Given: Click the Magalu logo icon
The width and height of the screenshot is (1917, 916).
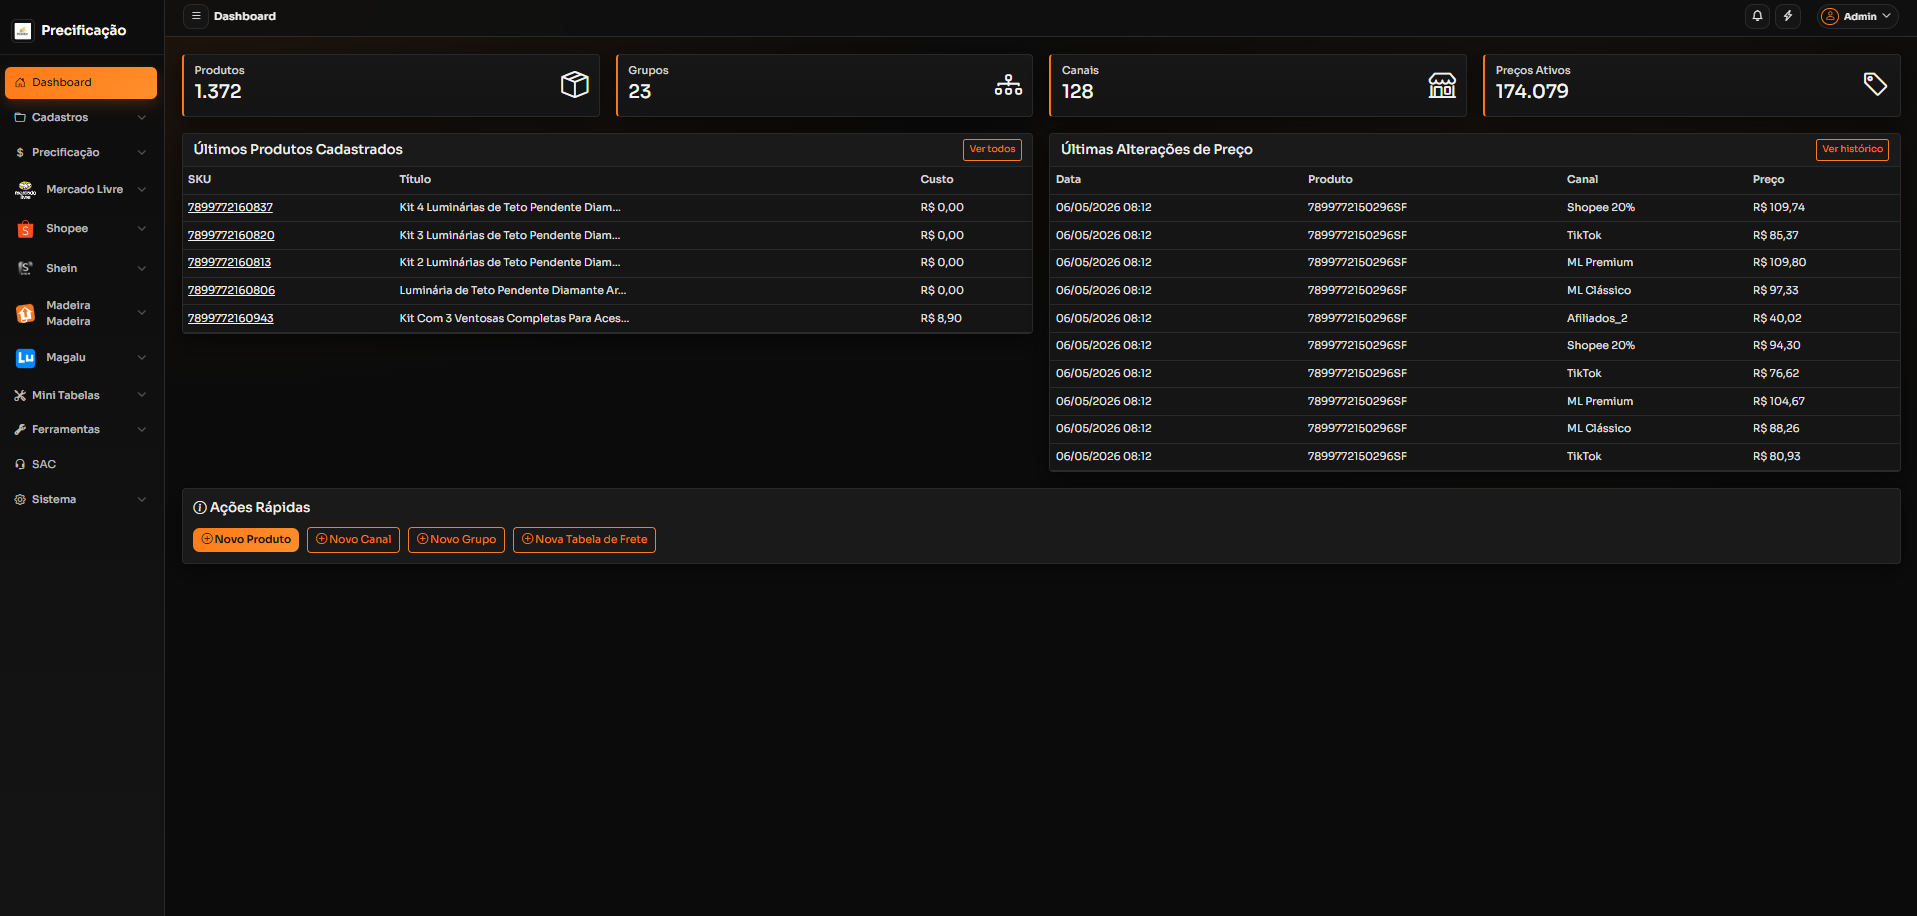Looking at the screenshot, I should point(26,358).
